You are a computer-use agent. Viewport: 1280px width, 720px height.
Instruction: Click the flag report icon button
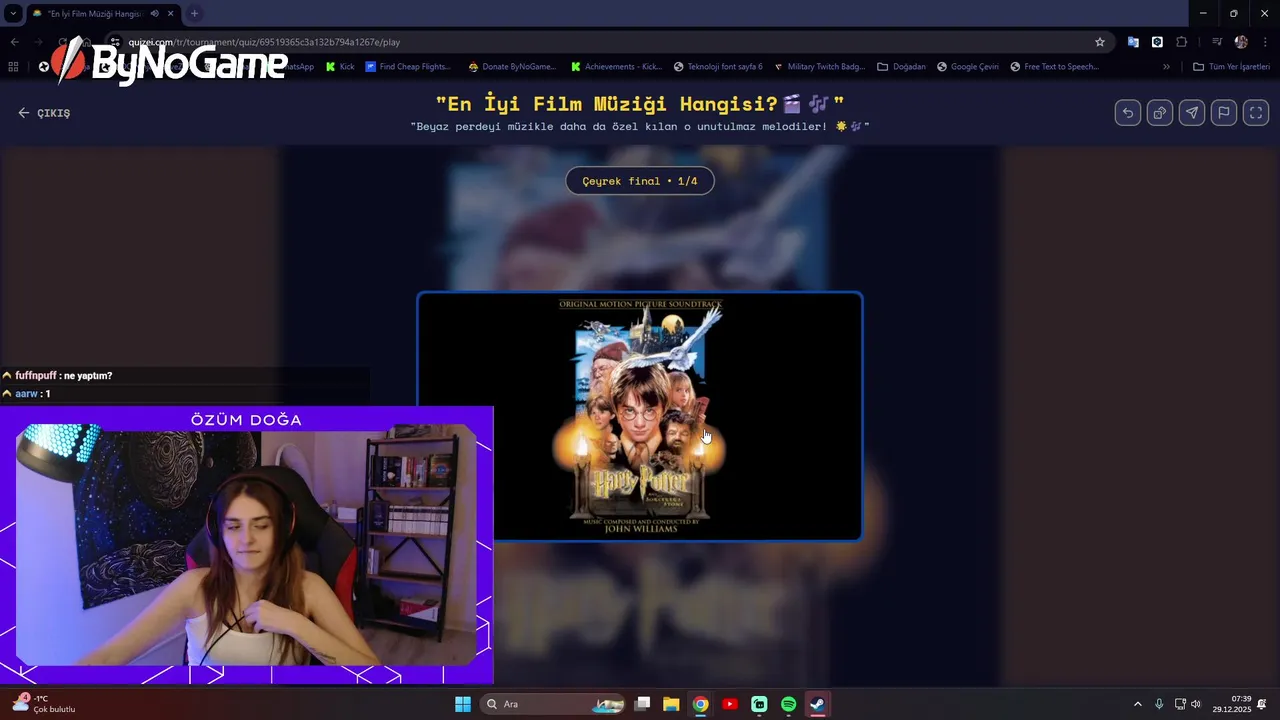tap(1224, 113)
